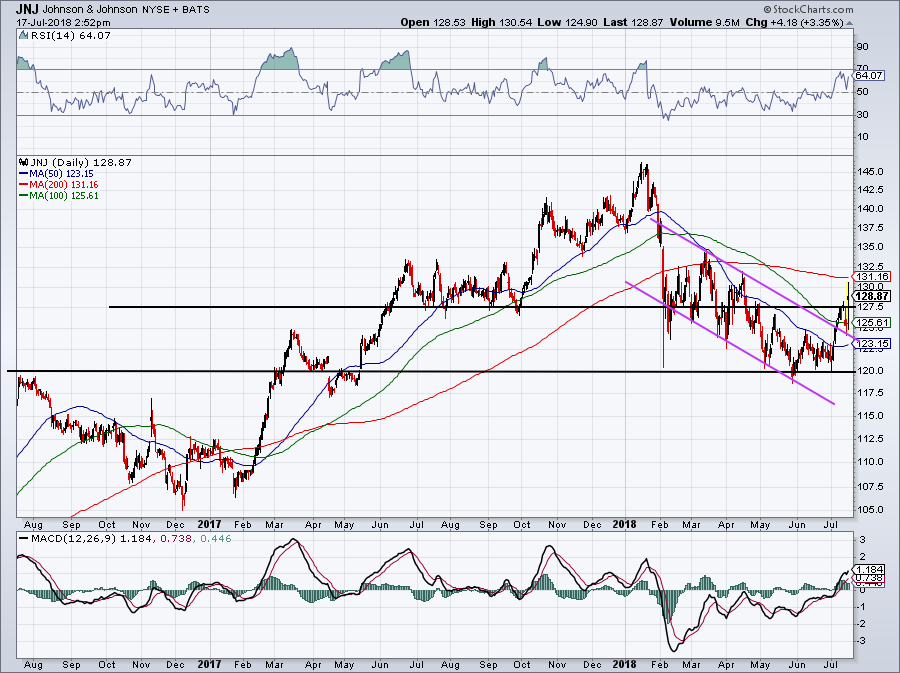Click the 2017 label under the price chart
This screenshot has height=673, width=900.
point(209,524)
